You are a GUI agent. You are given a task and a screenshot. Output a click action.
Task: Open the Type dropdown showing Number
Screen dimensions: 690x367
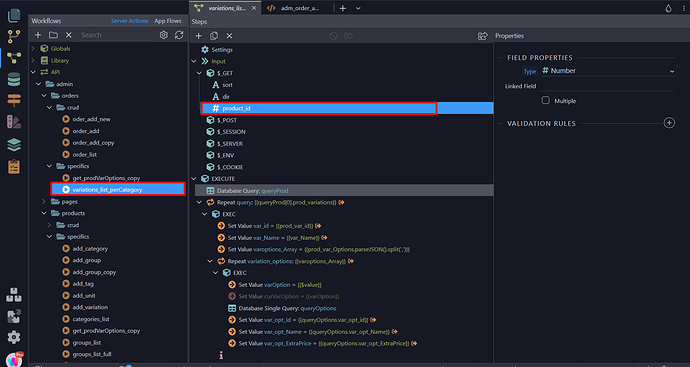[608, 71]
